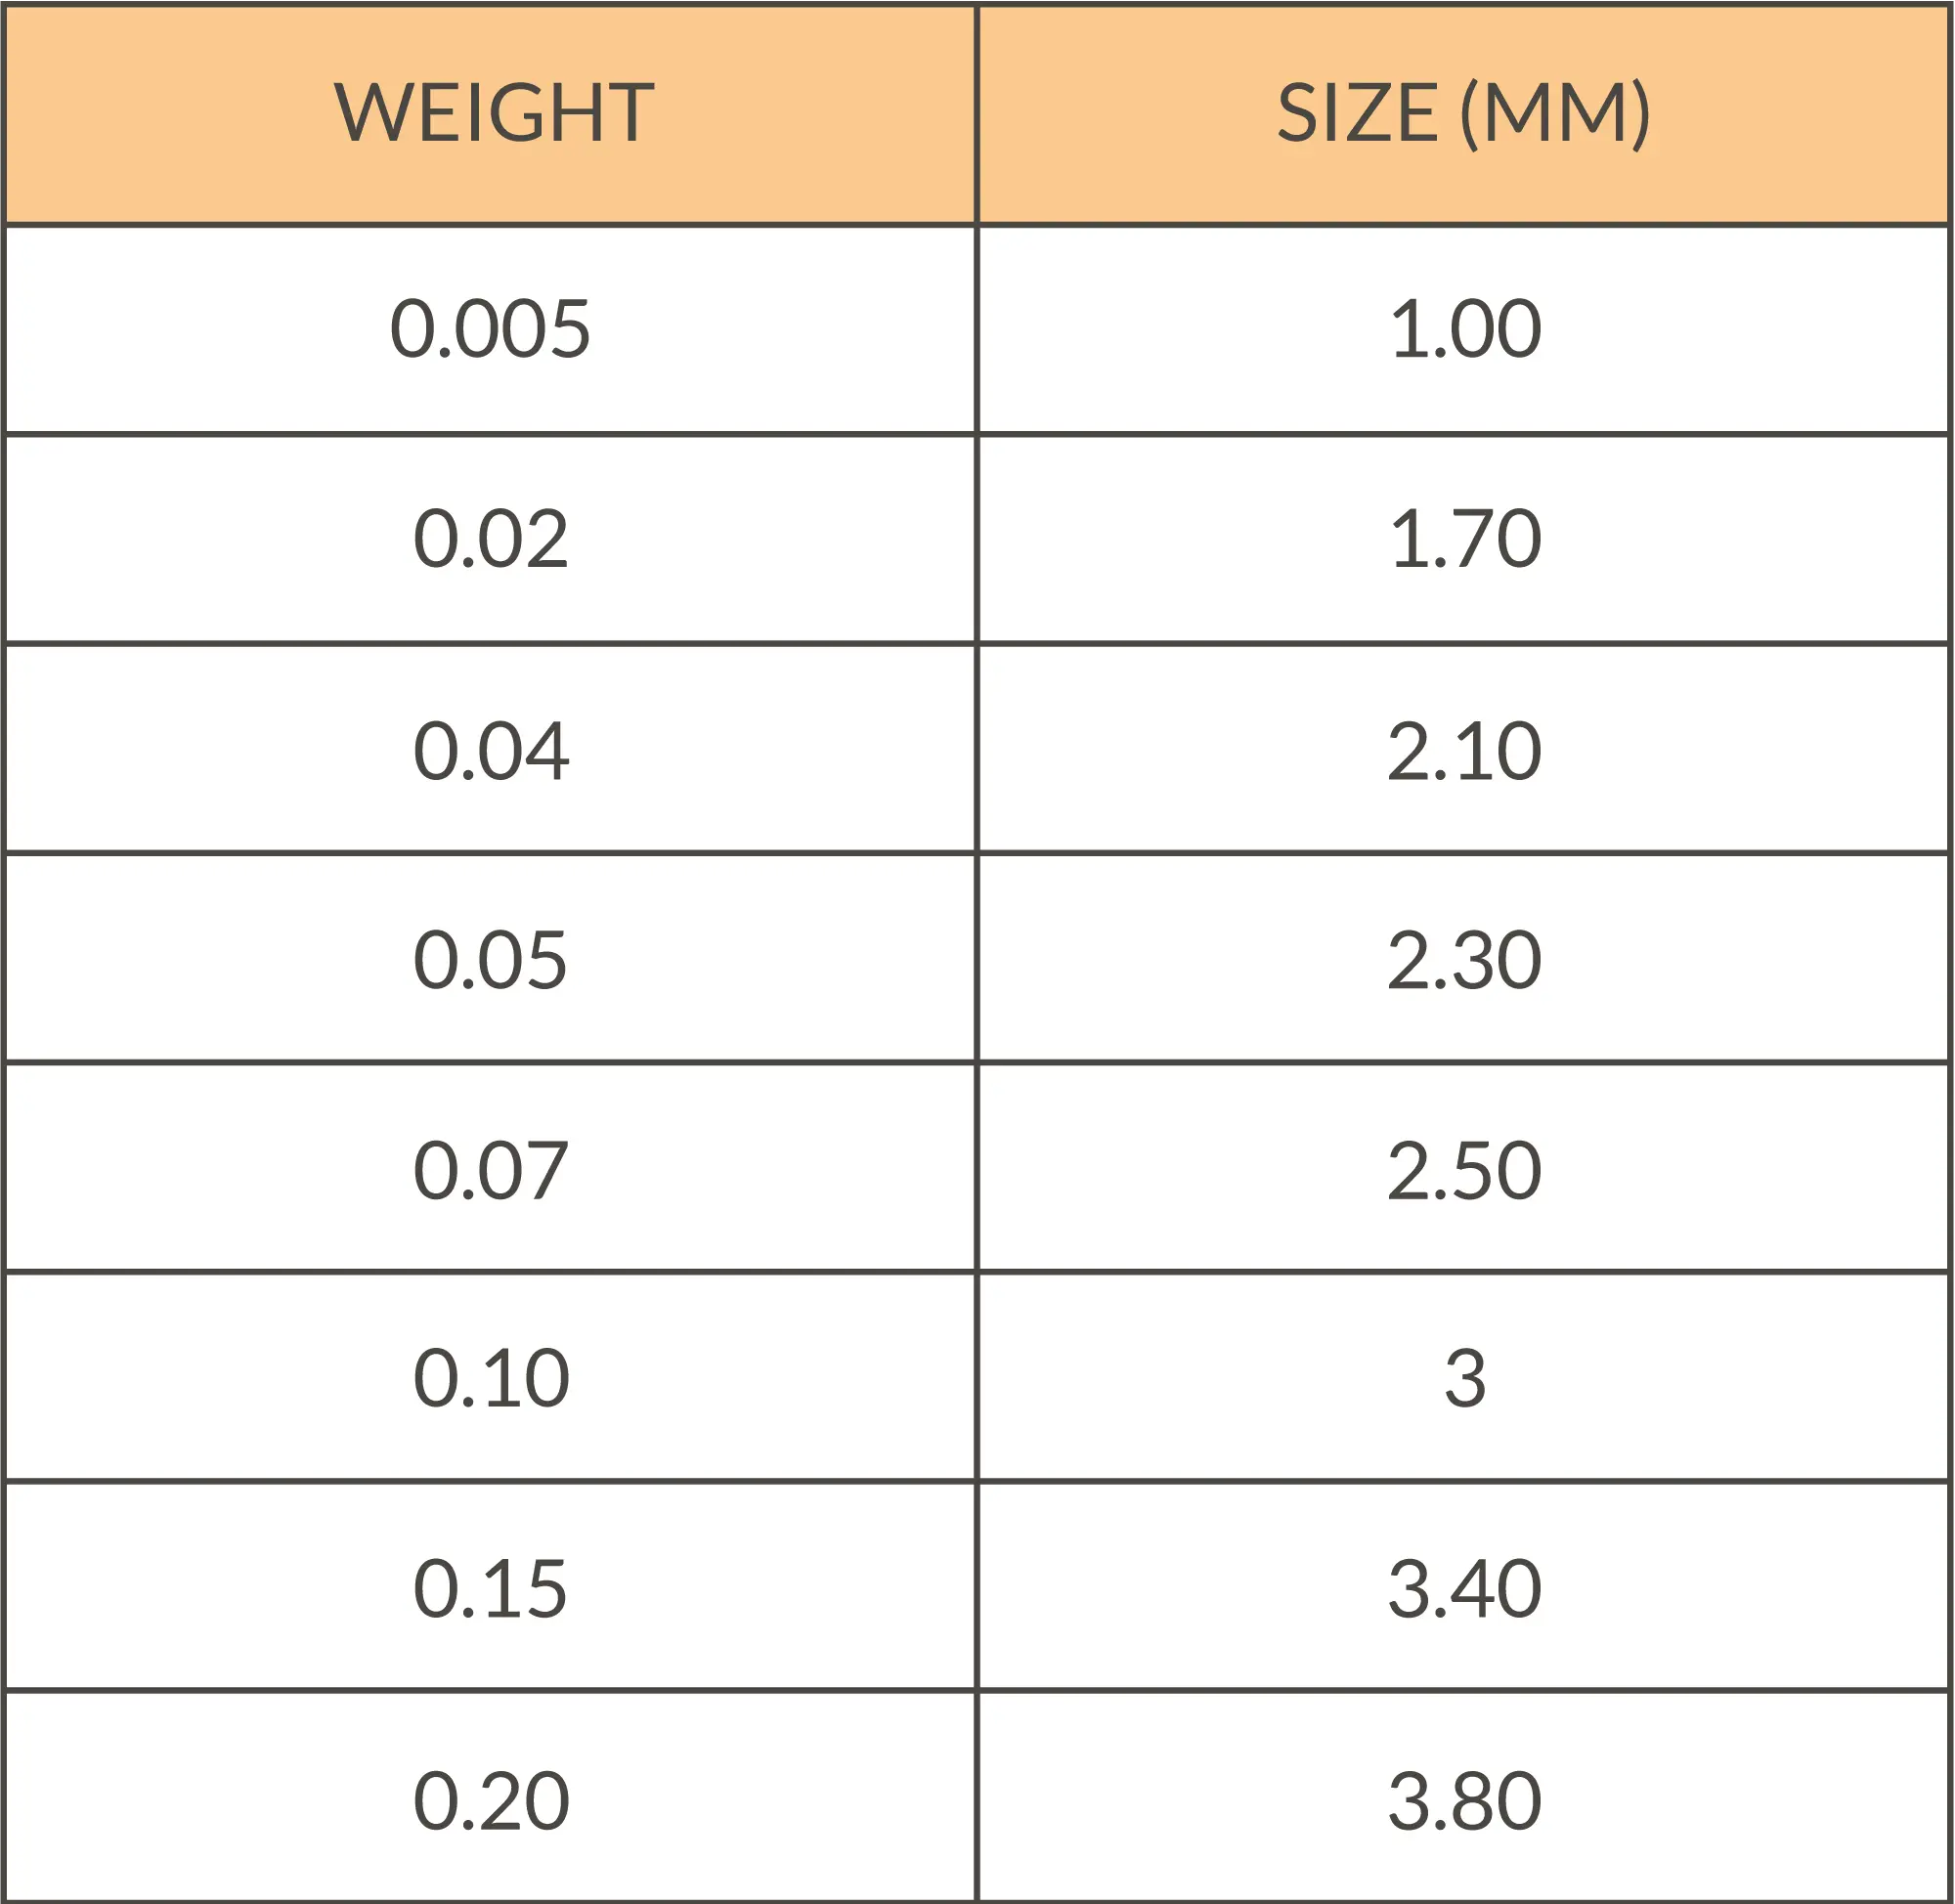1955x1904 pixels.
Task: Select the 2.10 size cell
Action: (x=1463, y=749)
